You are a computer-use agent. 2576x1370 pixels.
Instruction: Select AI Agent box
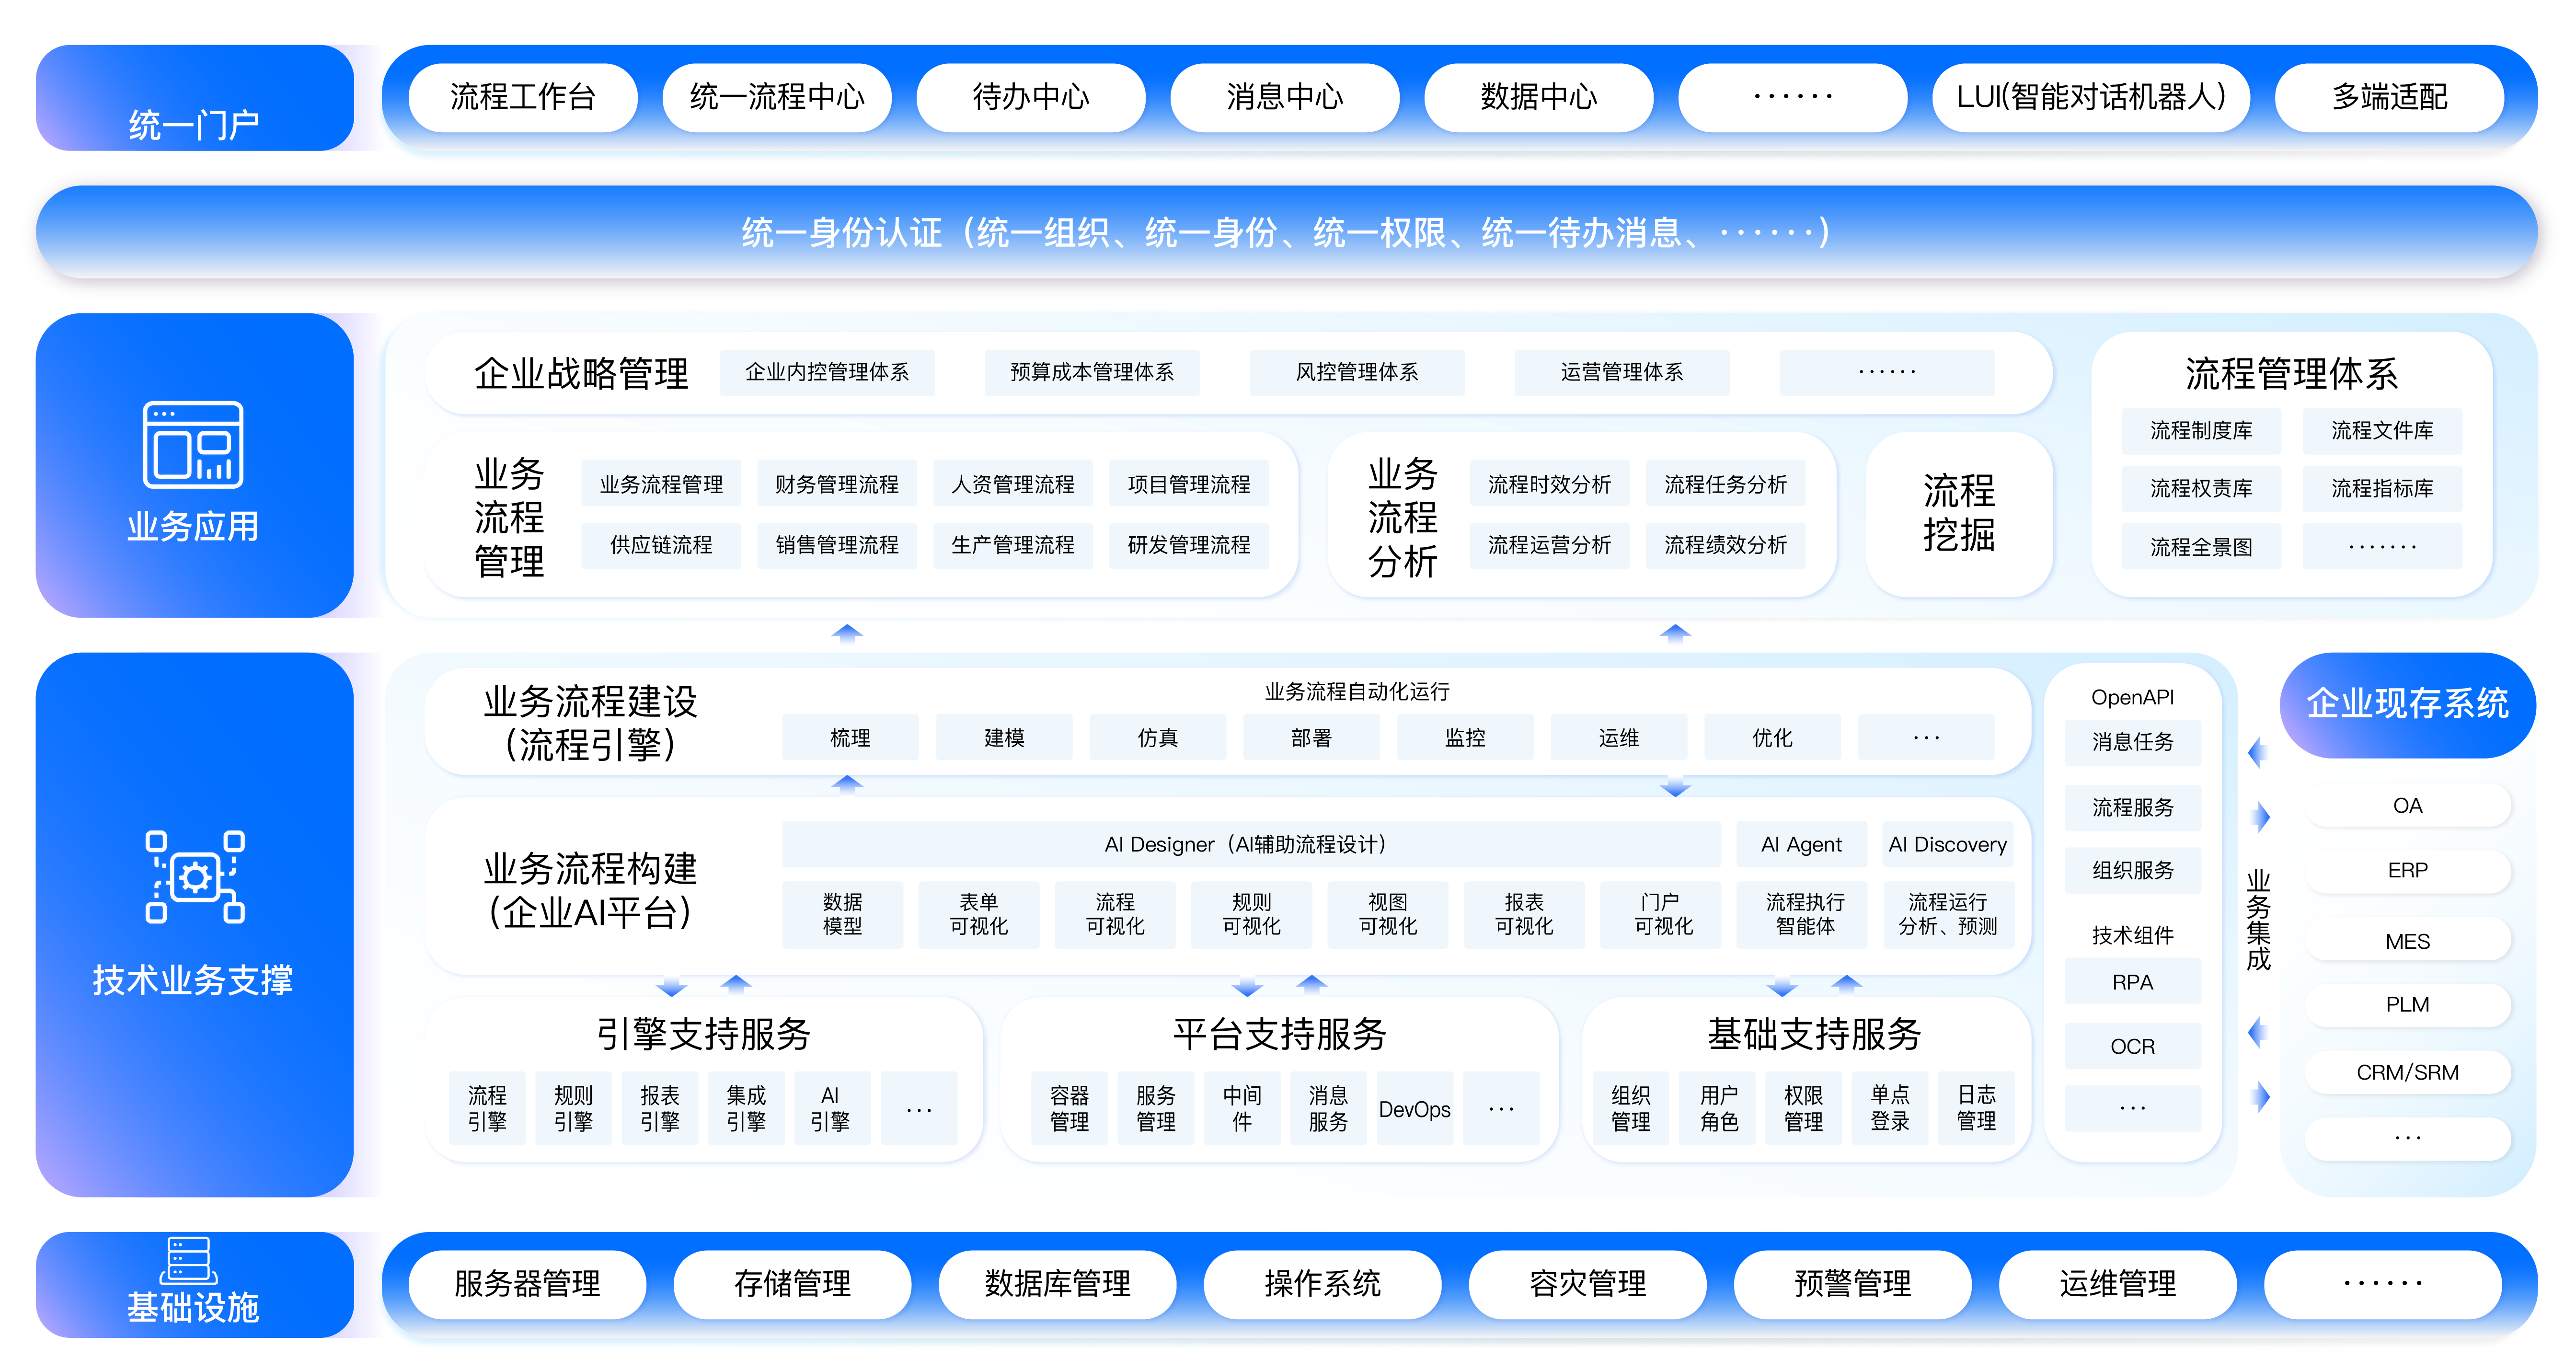point(1802,844)
